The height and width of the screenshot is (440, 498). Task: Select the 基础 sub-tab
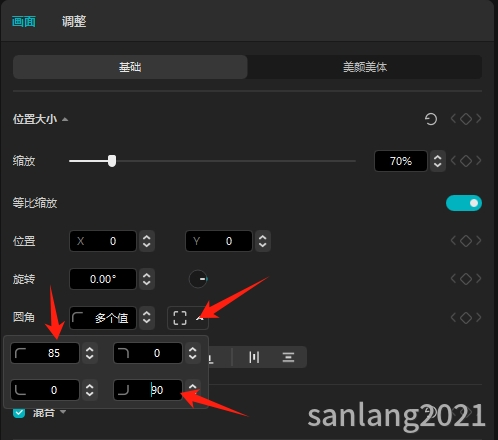[x=130, y=67]
